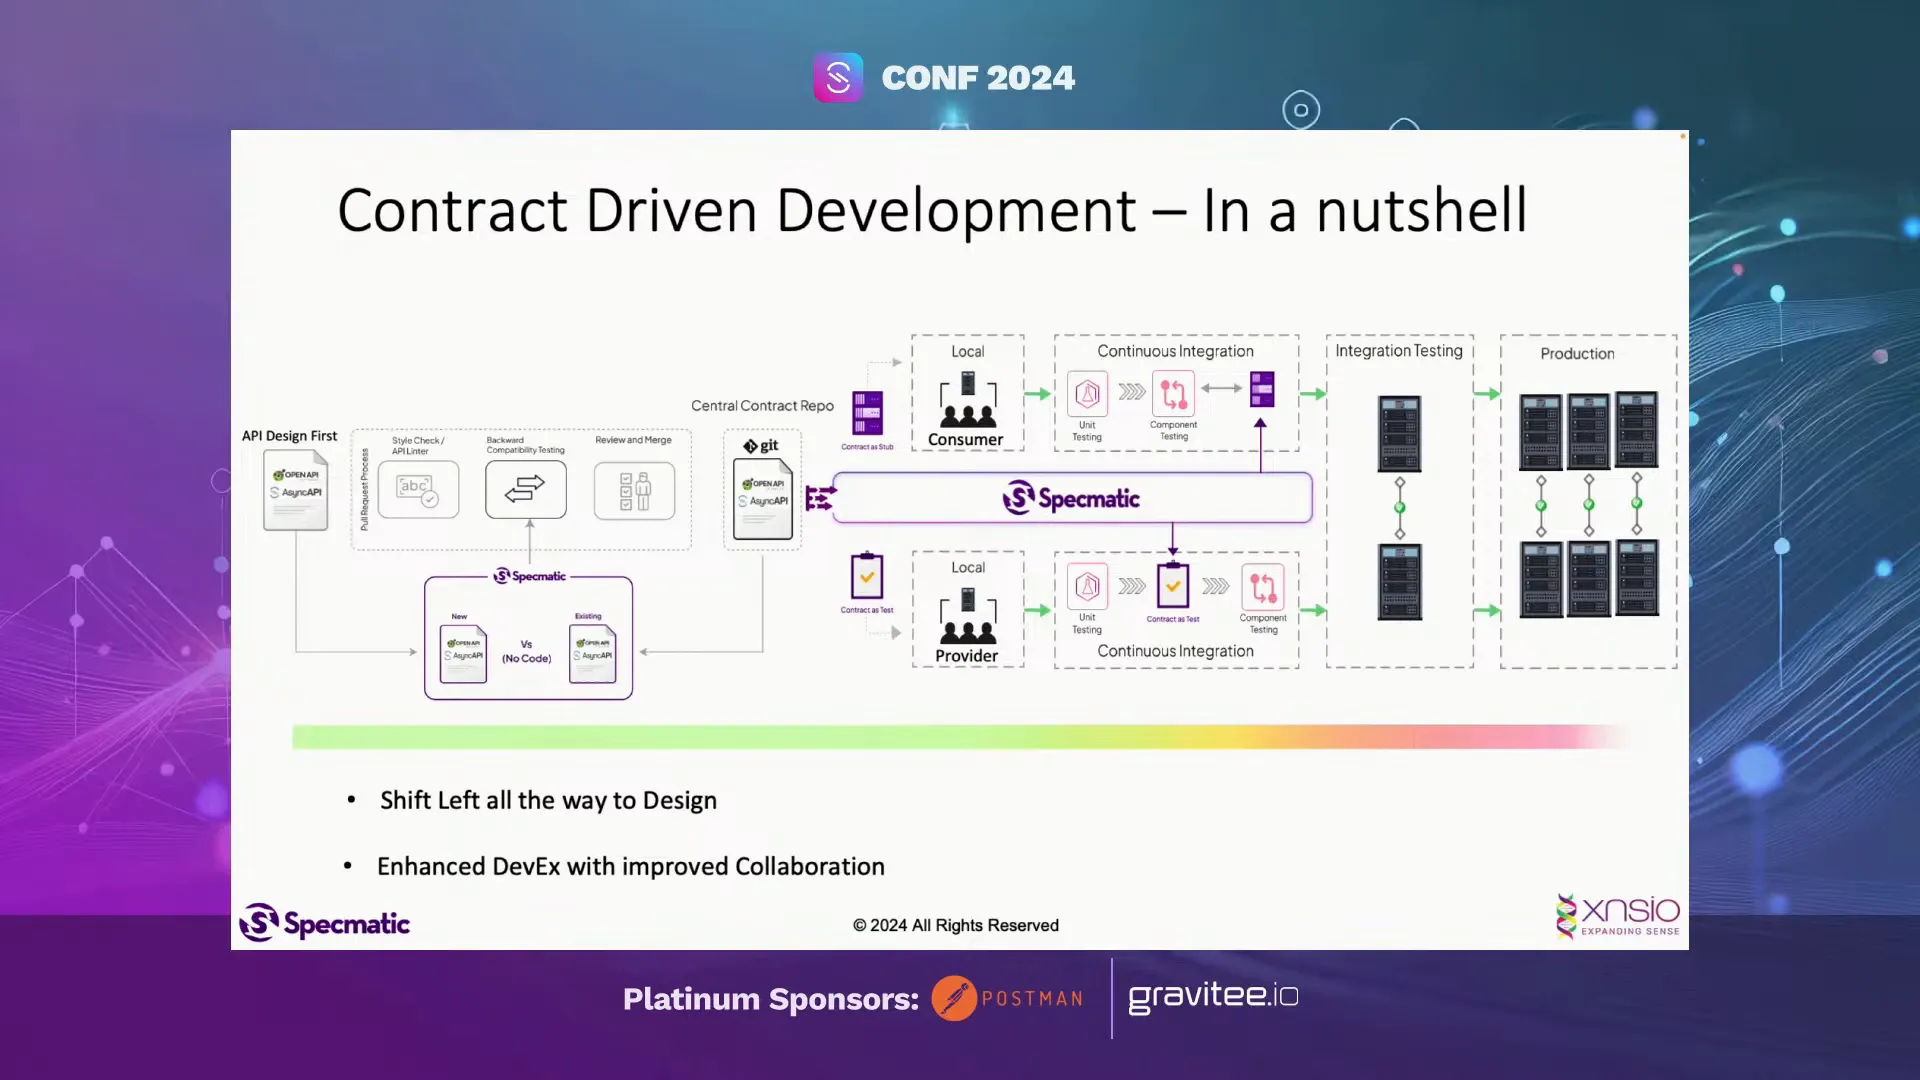The height and width of the screenshot is (1080, 1920).
Task: Click the provider CI Component Testing icon
Action: click(x=1263, y=587)
